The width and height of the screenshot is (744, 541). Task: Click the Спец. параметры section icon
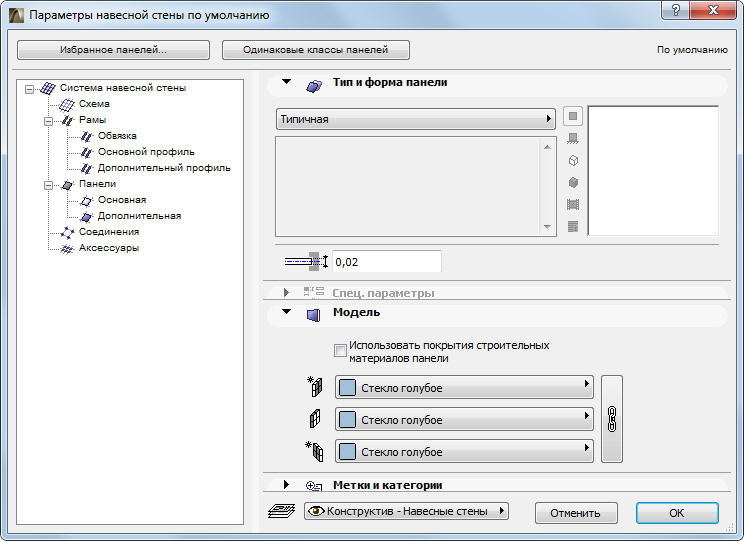[314, 291]
